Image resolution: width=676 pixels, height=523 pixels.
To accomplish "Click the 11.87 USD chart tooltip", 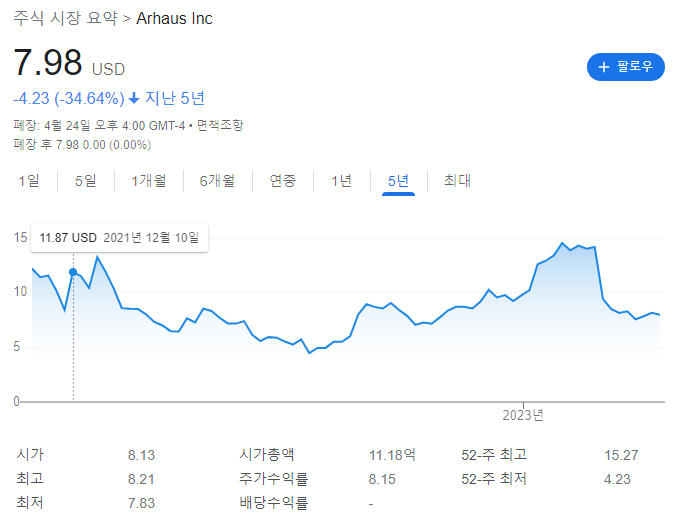I will coord(119,238).
